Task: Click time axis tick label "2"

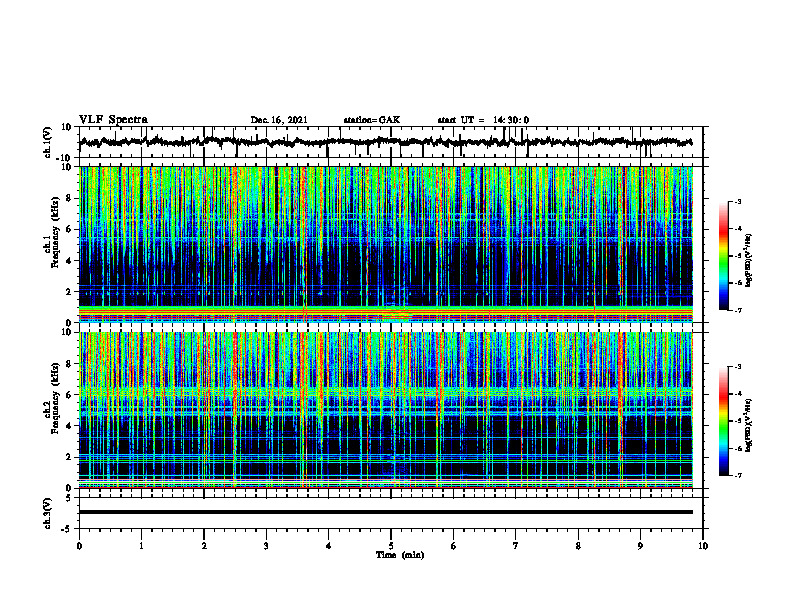Action: [x=204, y=546]
